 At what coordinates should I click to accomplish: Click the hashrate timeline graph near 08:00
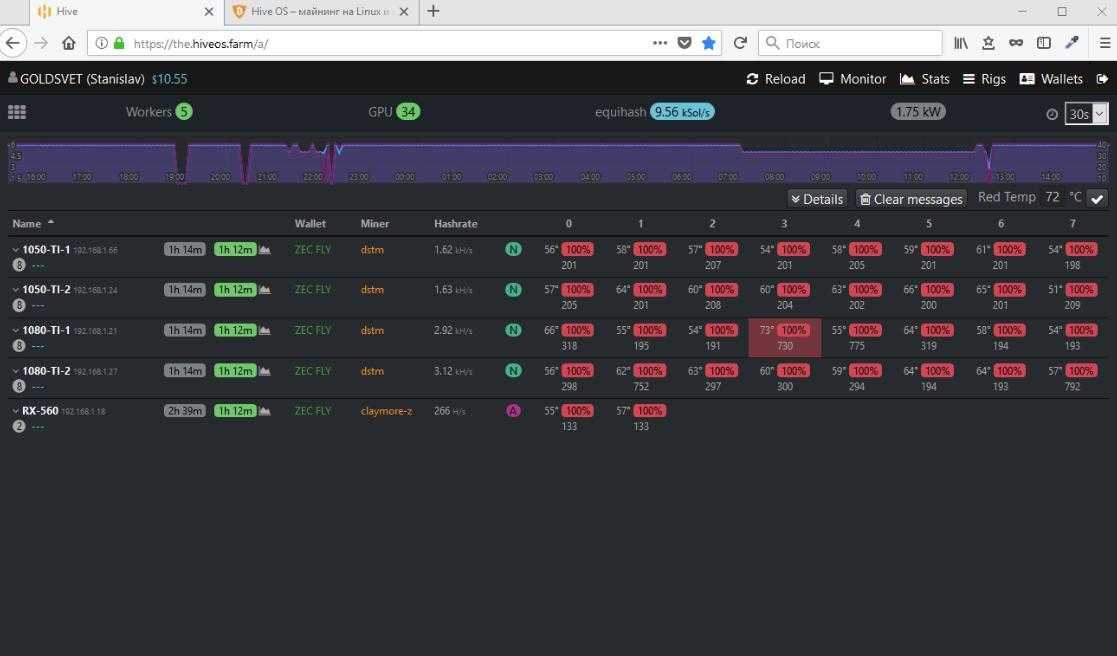point(774,160)
